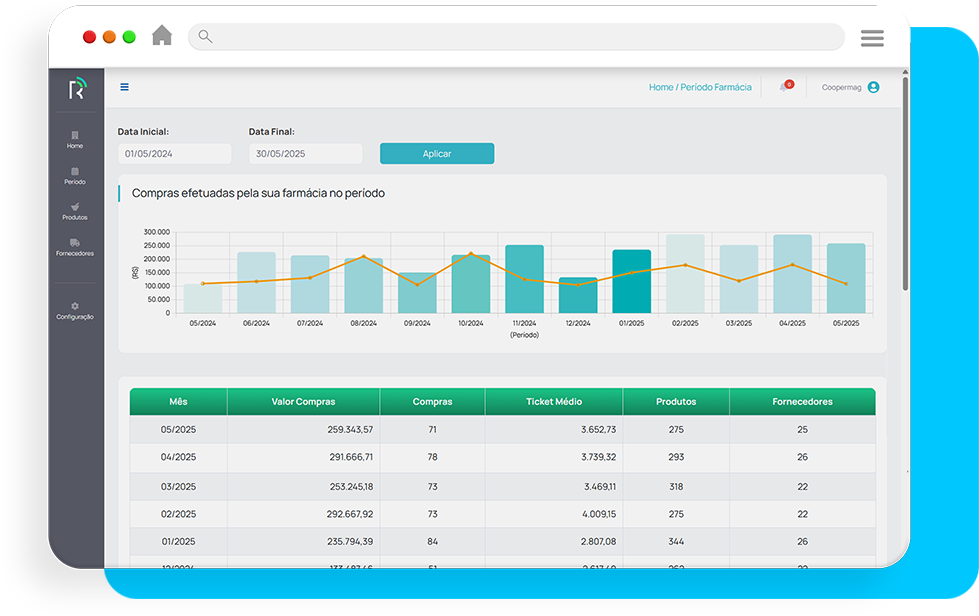
Task: Go to Home in the sidebar
Action: 75,139
